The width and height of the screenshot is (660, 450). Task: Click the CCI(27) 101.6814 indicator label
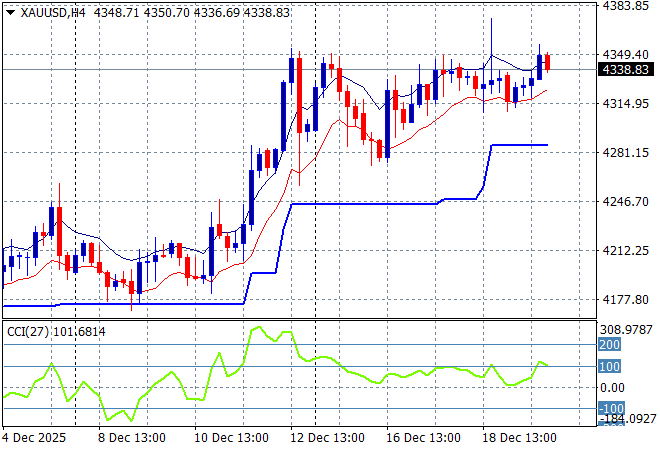click(56, 332)
